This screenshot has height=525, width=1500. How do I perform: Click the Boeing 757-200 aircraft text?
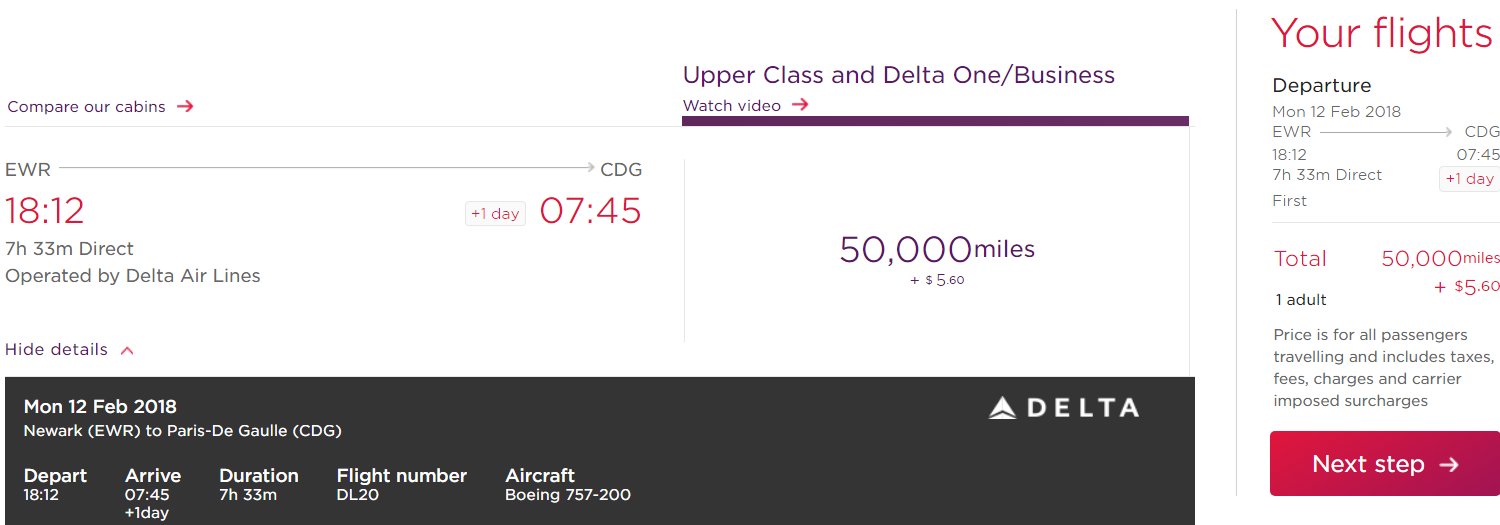point(568,495)
